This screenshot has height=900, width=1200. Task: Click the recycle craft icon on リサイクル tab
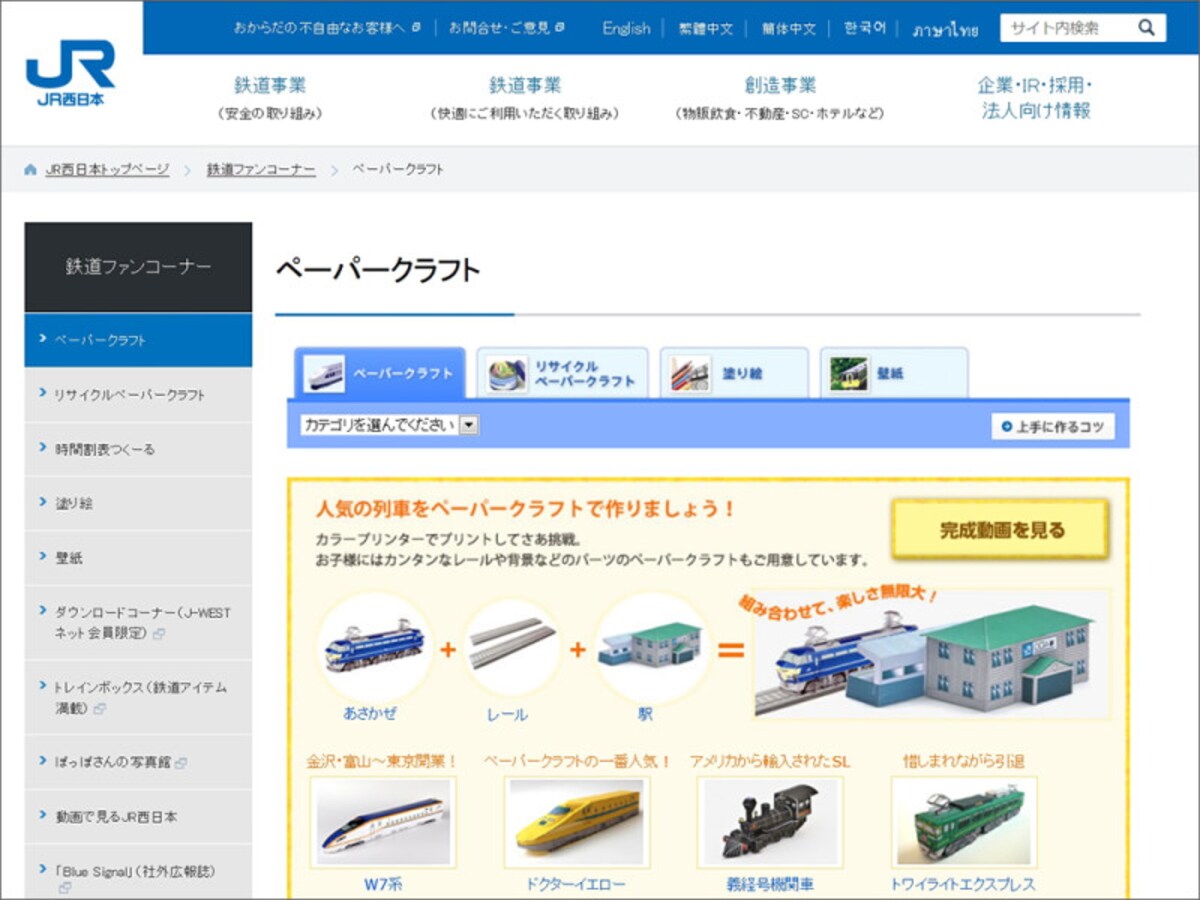click(x=507, y=374)
